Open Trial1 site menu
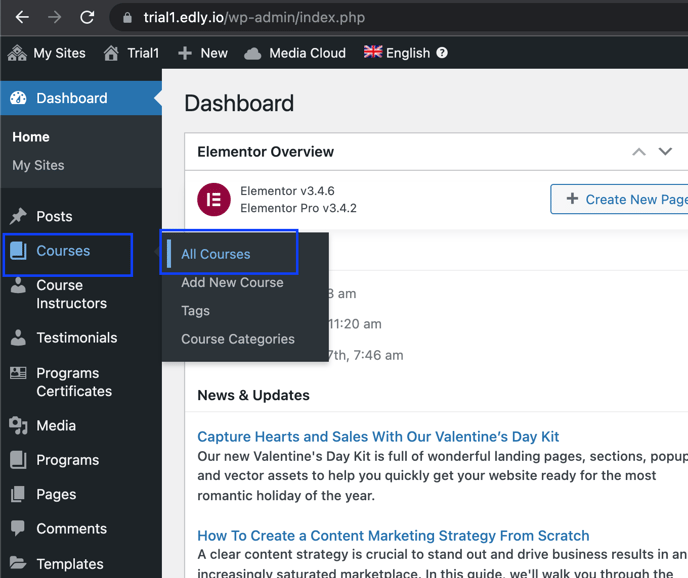Viewport: 688px width, 578px height. point(143,53)
